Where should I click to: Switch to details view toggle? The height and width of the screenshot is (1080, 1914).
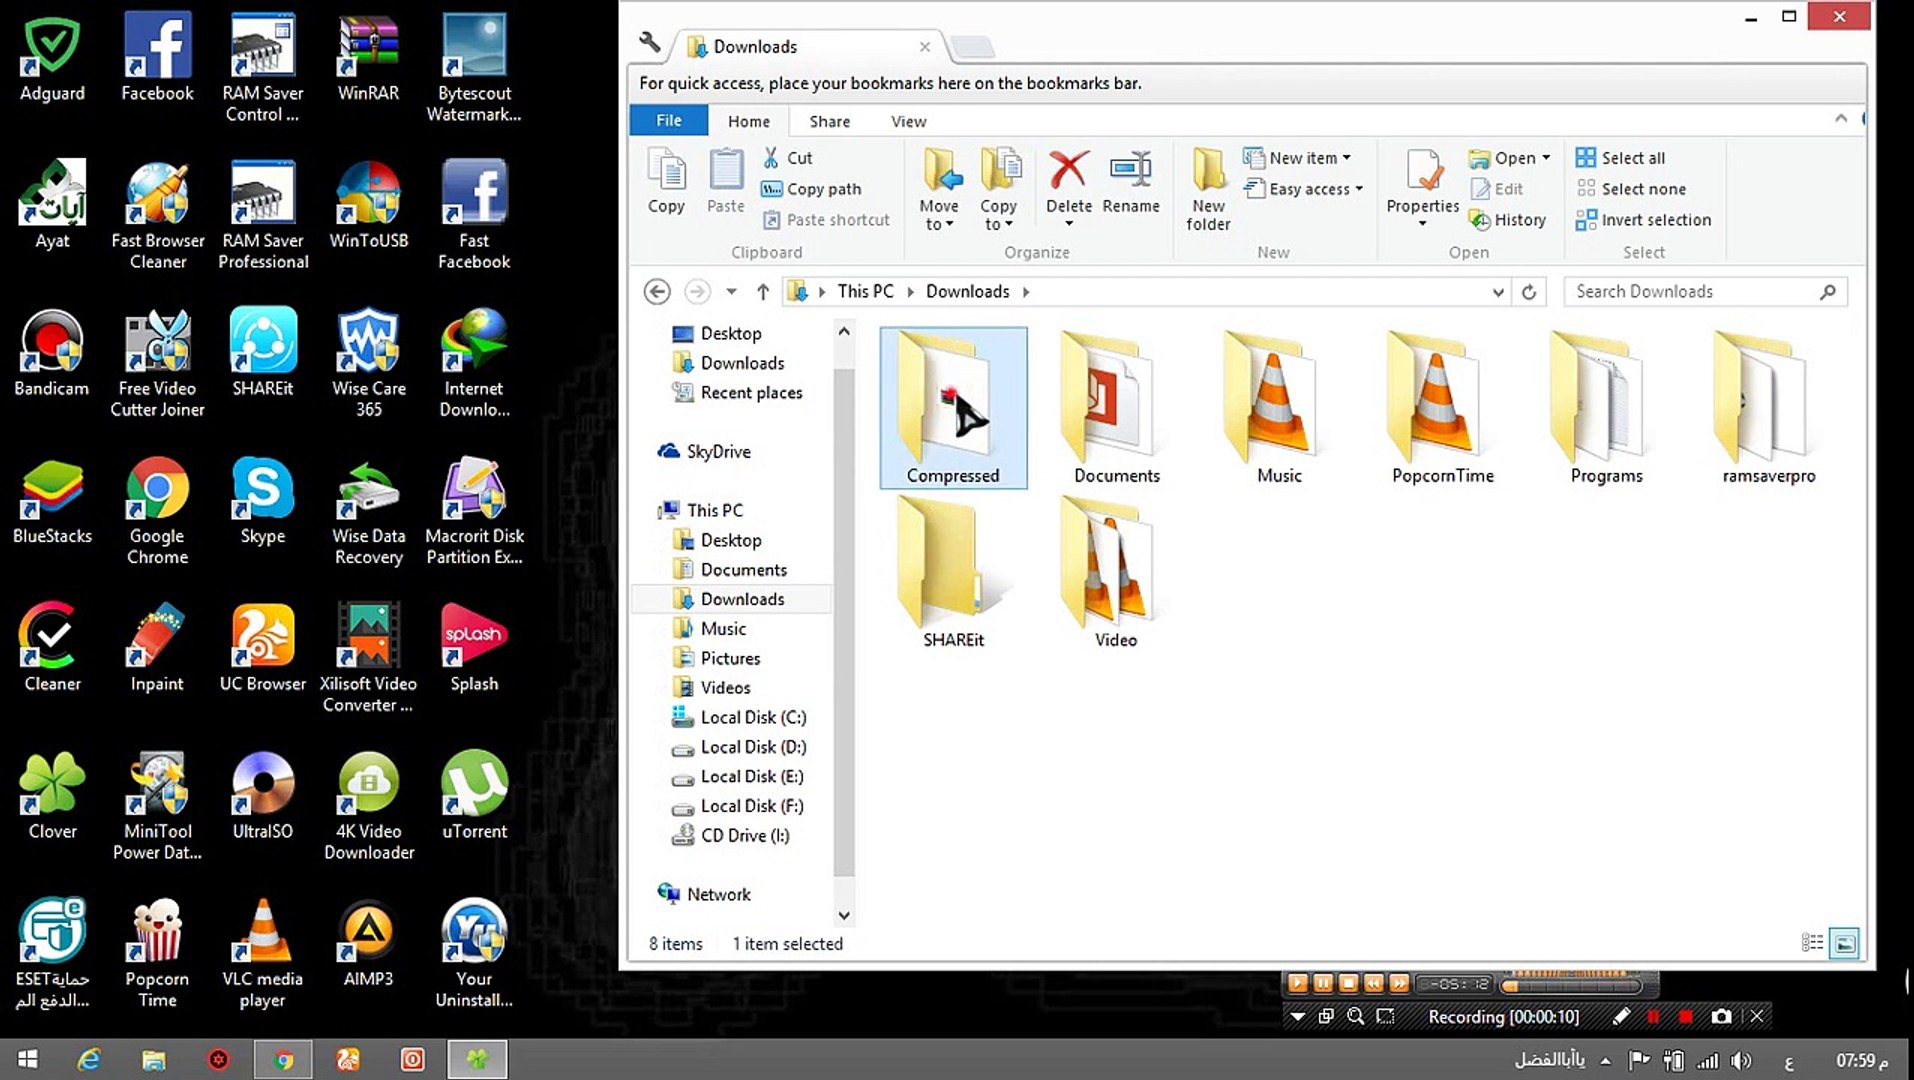(x=1812, y=943)
